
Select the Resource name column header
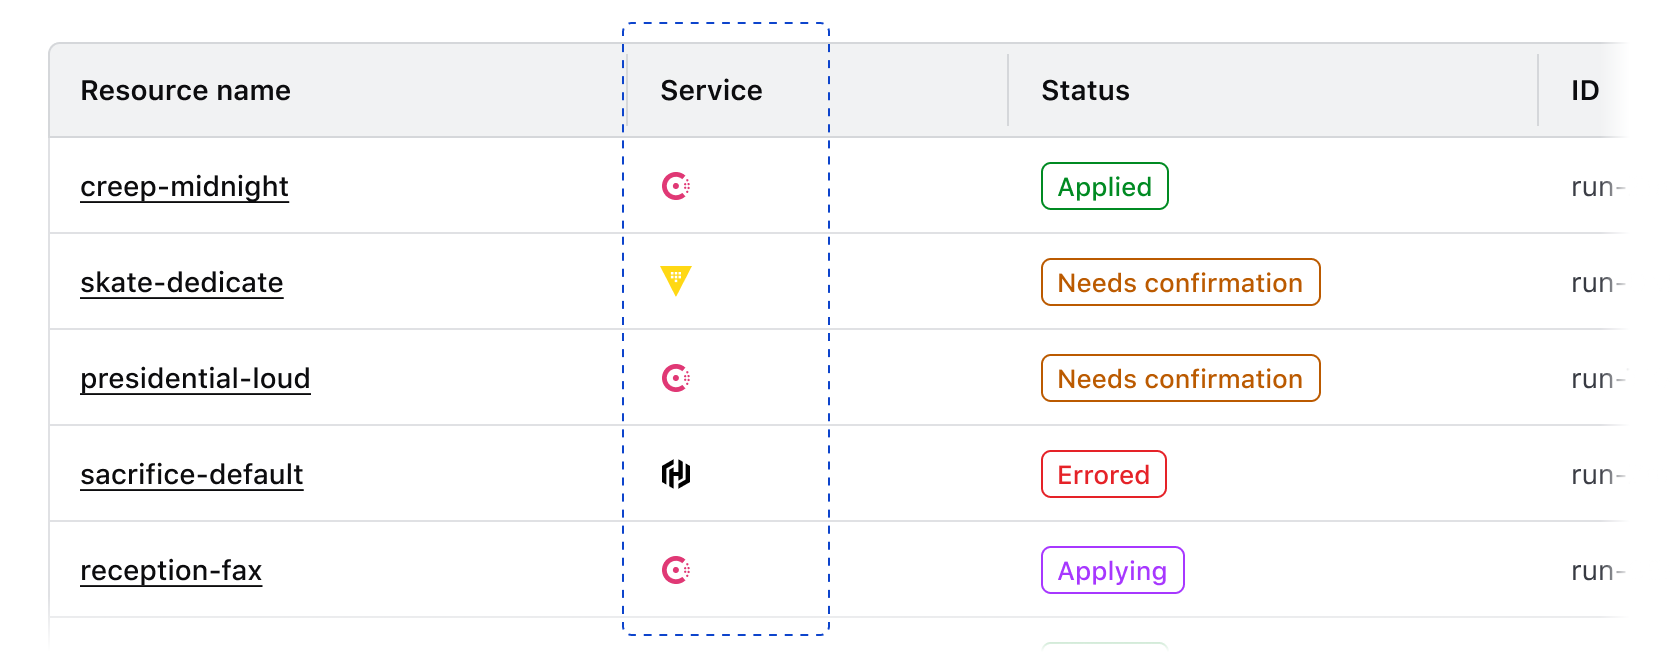coord(185,91)
